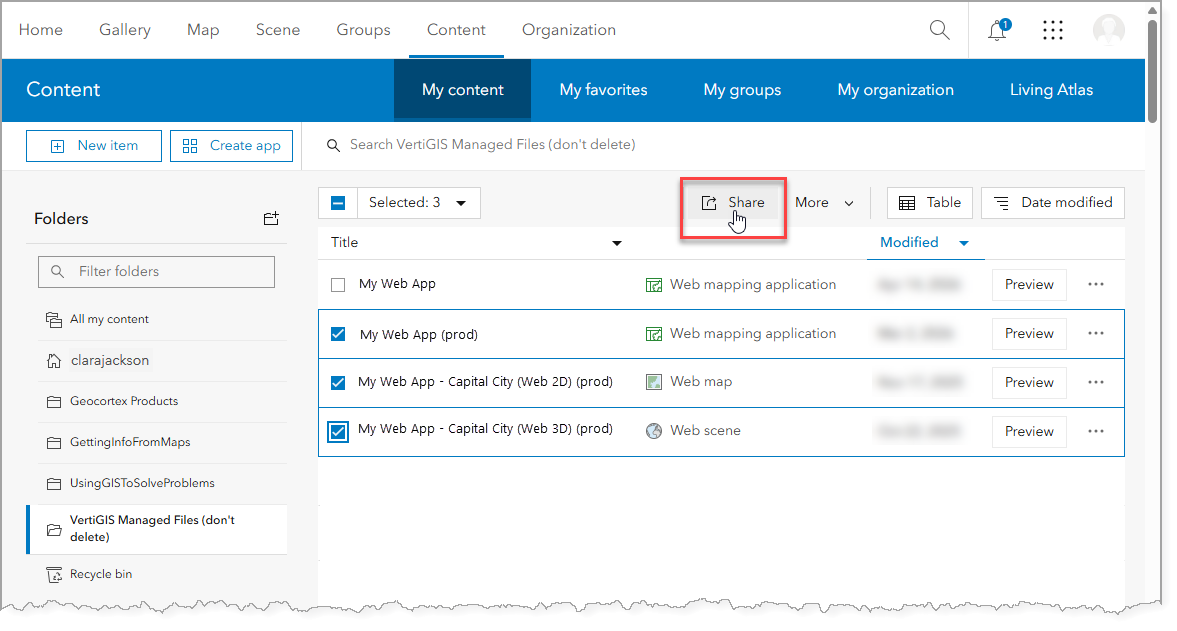Create a new folder icon beside Folders
The height and width of the screenshot is (631, 1177).
click(x=271, y=218)
